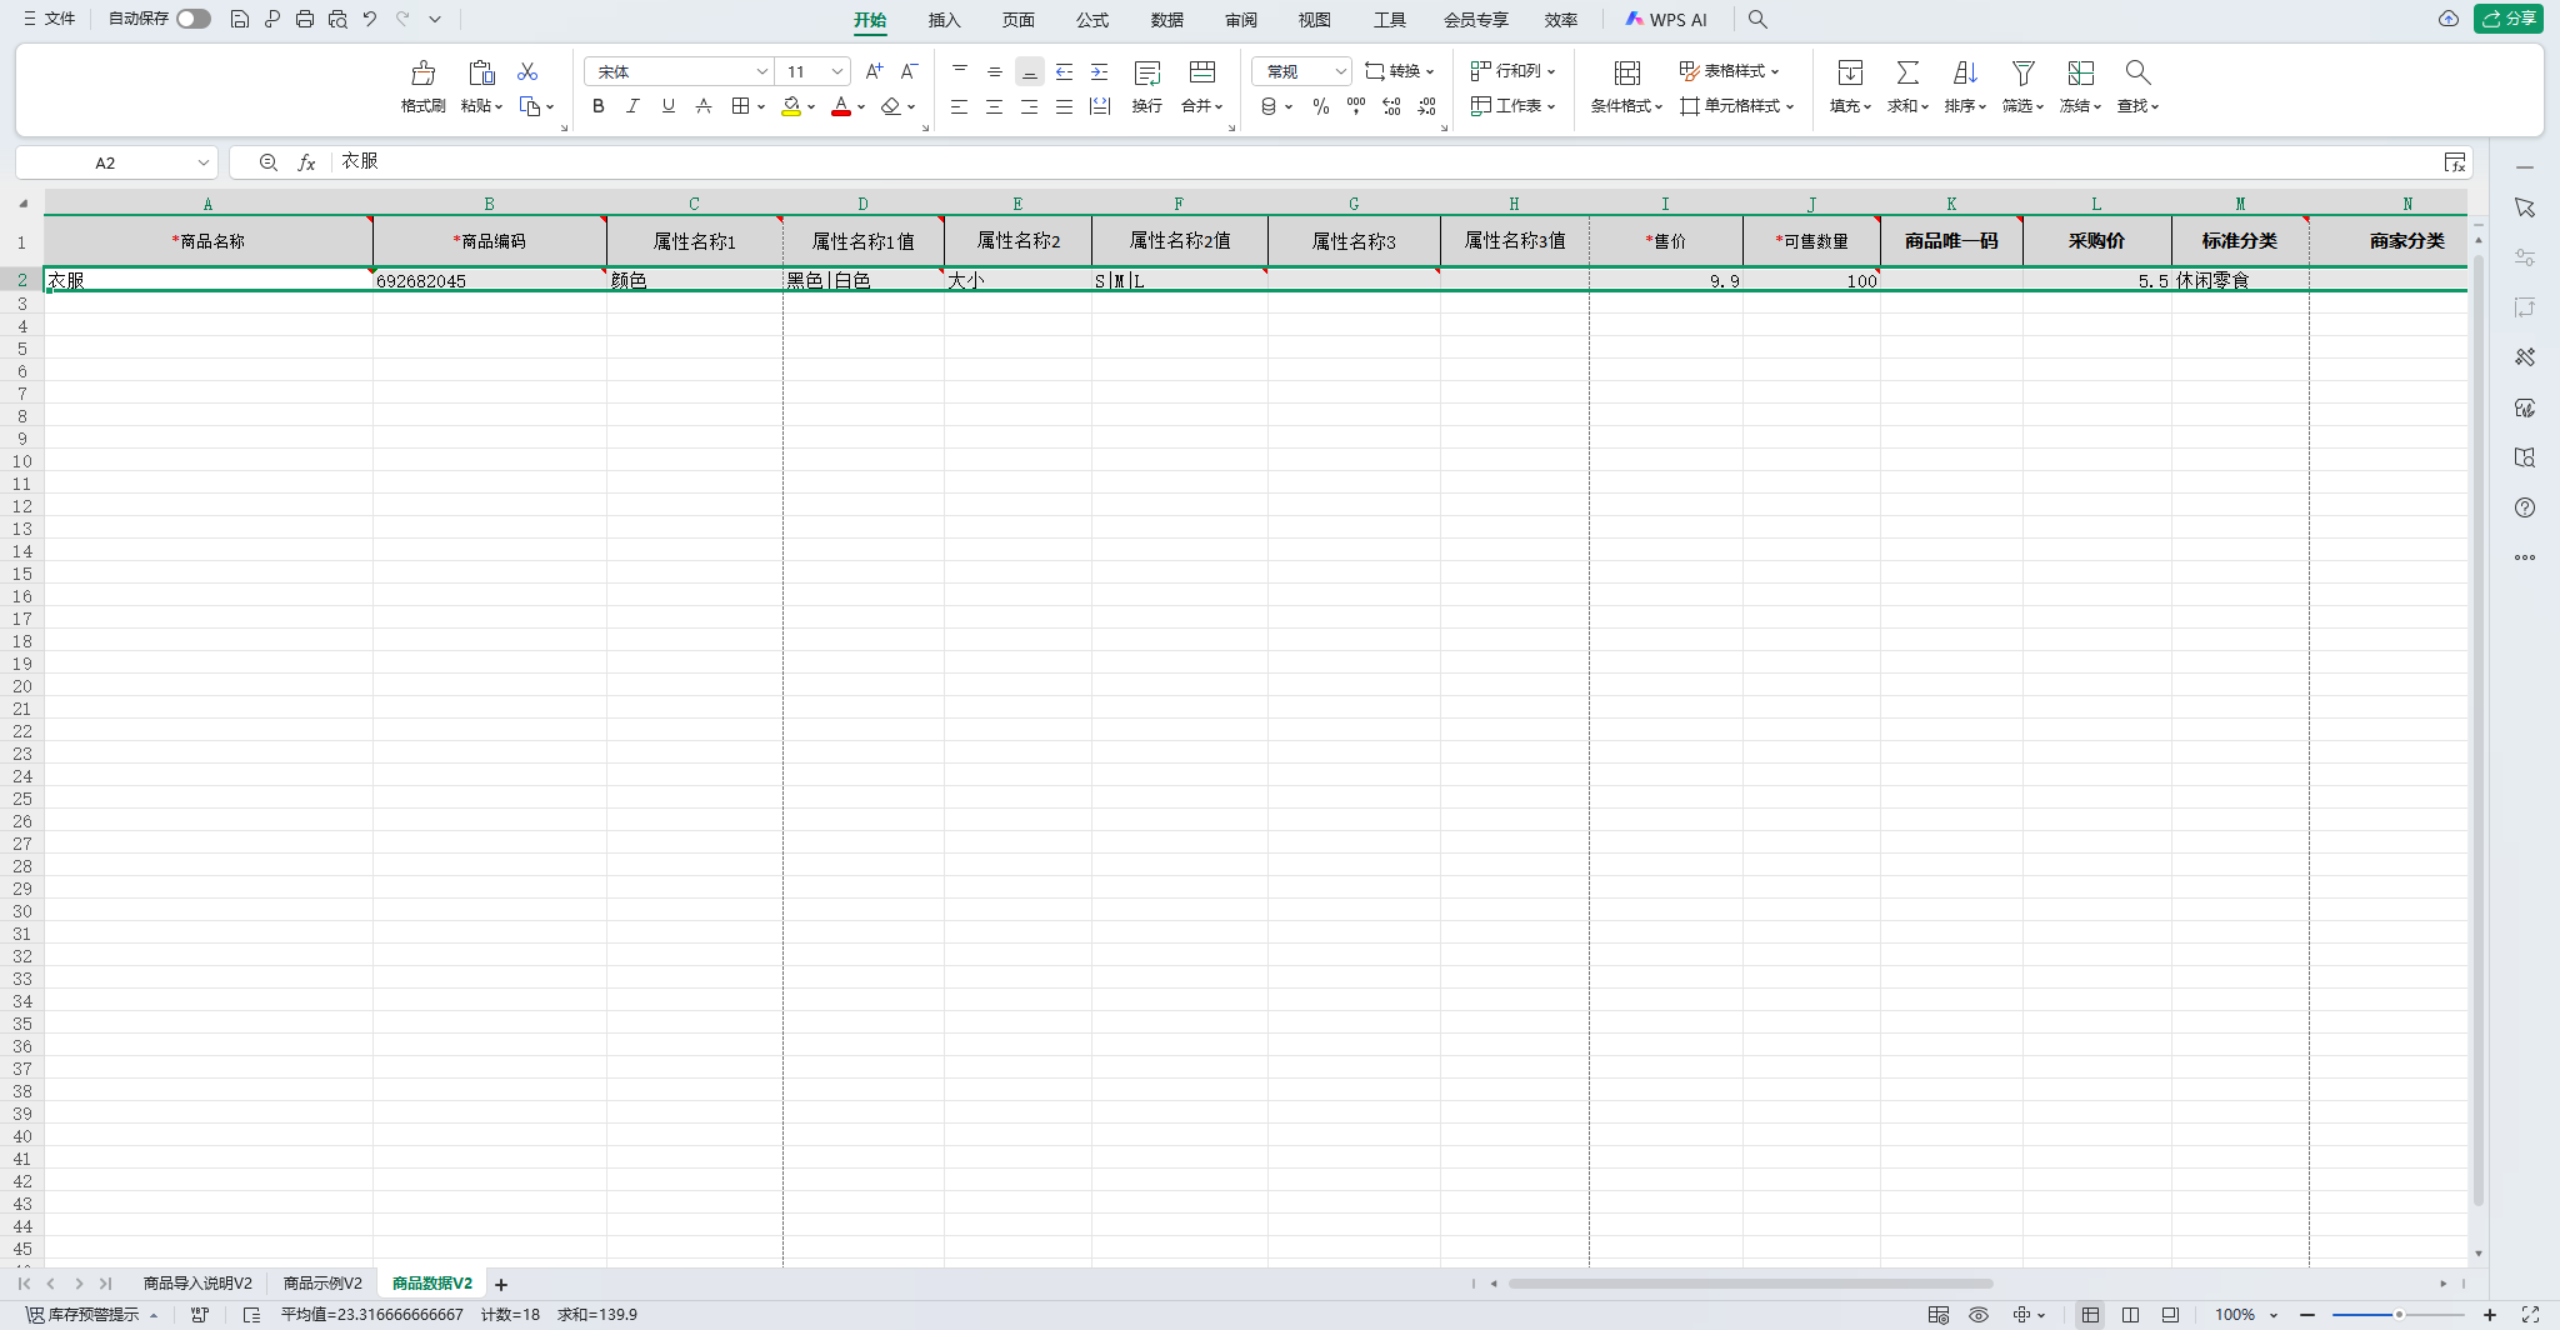Click the Freeze panes (冻结) icon

tap(2080, 73)
